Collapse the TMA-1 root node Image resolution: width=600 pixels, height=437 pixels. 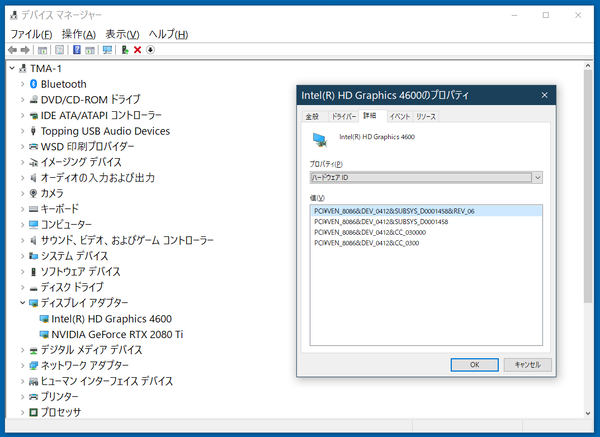pyautogui.click(x=12, y=68)
